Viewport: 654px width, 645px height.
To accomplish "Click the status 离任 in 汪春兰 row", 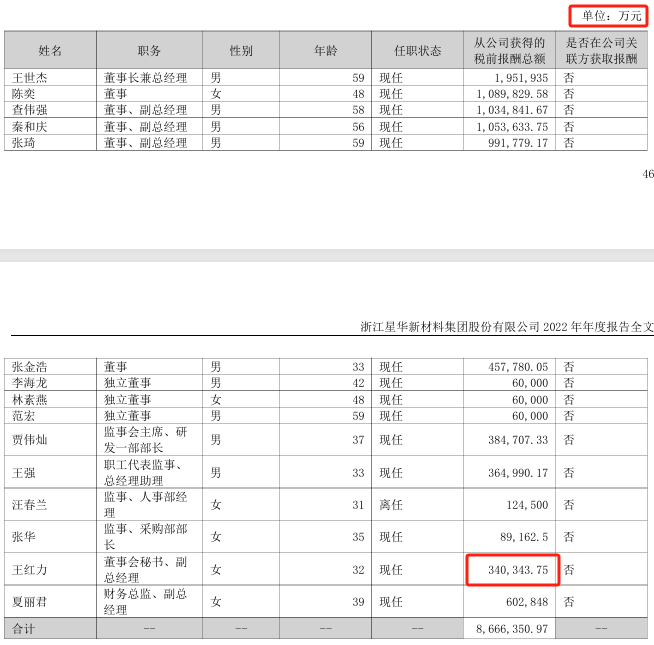I will 391,505.
